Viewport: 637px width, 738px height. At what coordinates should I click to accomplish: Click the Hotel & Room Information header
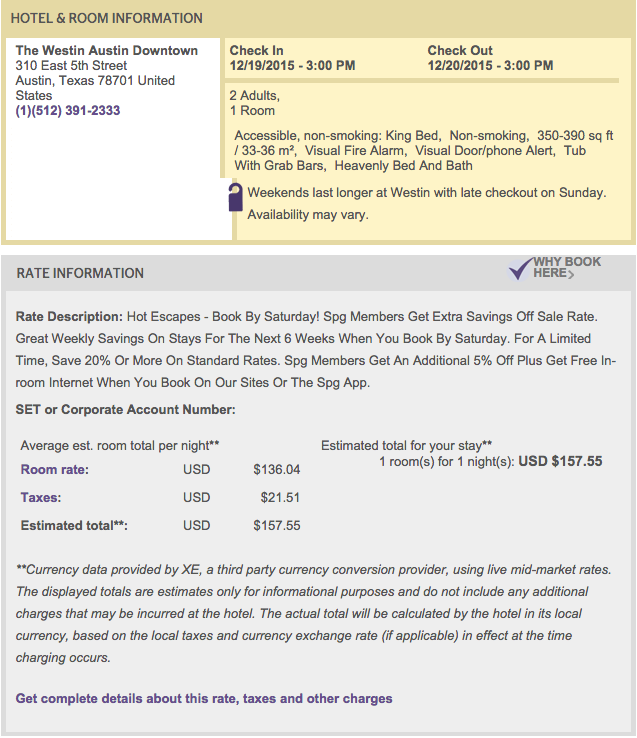tap(107, 18)
